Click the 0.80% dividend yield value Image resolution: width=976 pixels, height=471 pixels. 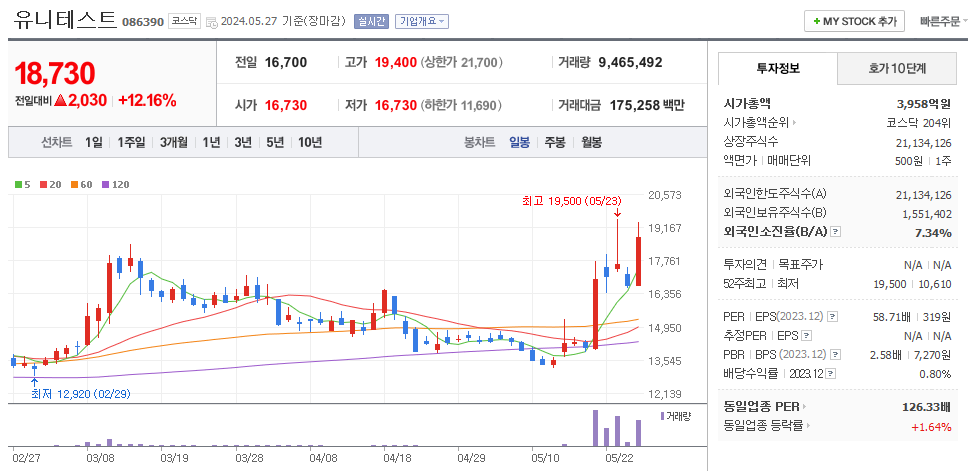935,375
